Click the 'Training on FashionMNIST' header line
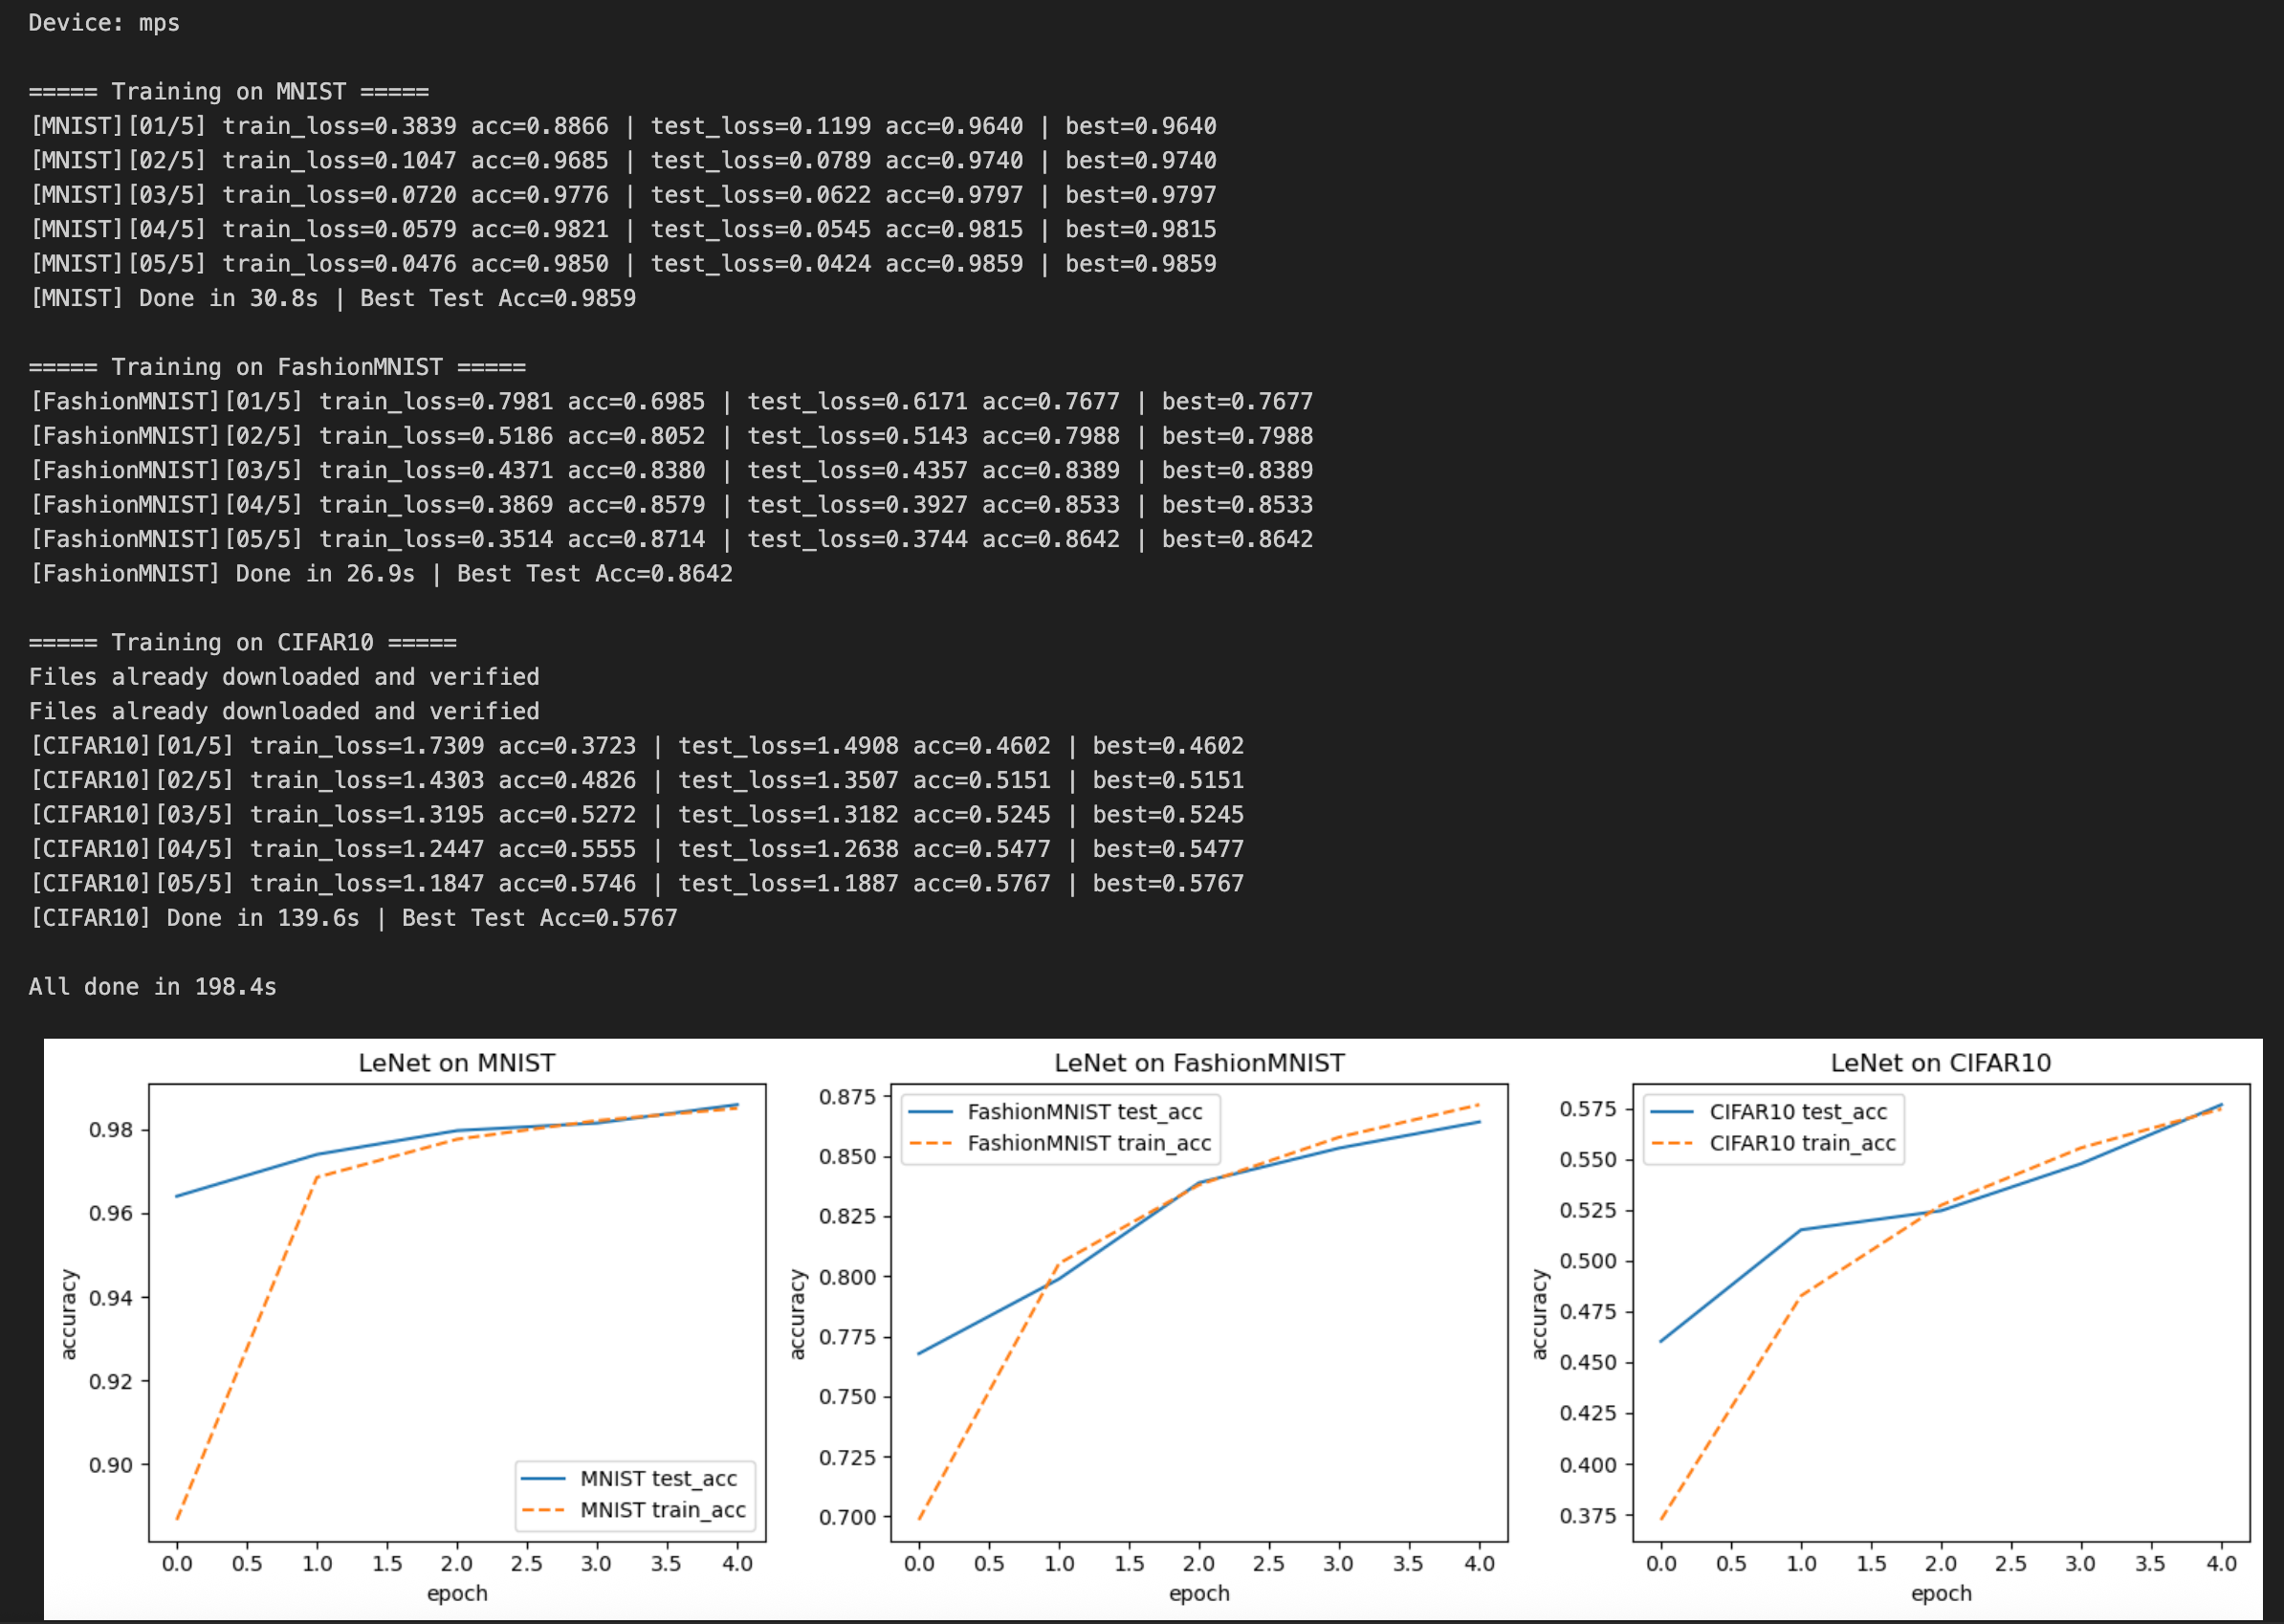 pyautogui.click(x=277, y=367)
